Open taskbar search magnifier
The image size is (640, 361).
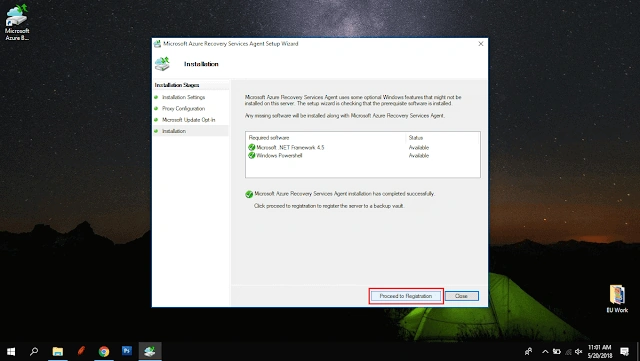click(x=34, y=351)
